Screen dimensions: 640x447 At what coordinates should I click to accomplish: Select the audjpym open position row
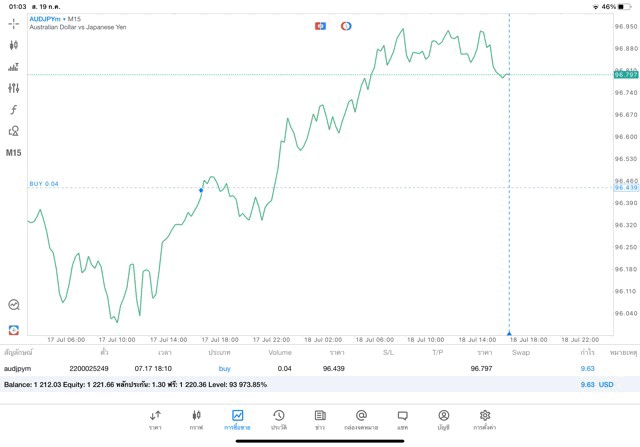(300, 368)
